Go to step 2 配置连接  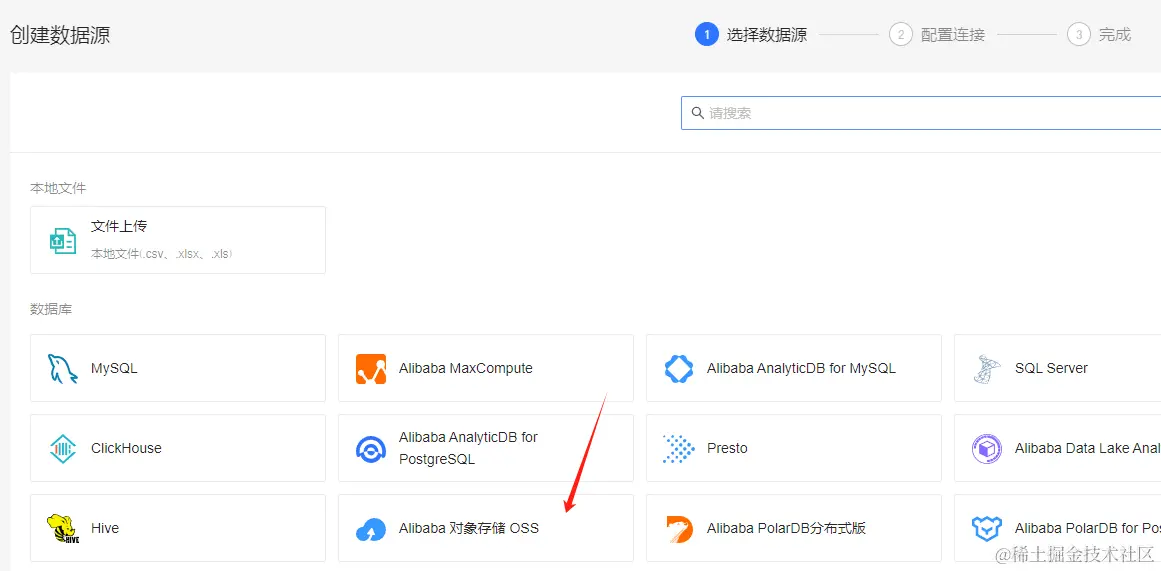937,34
